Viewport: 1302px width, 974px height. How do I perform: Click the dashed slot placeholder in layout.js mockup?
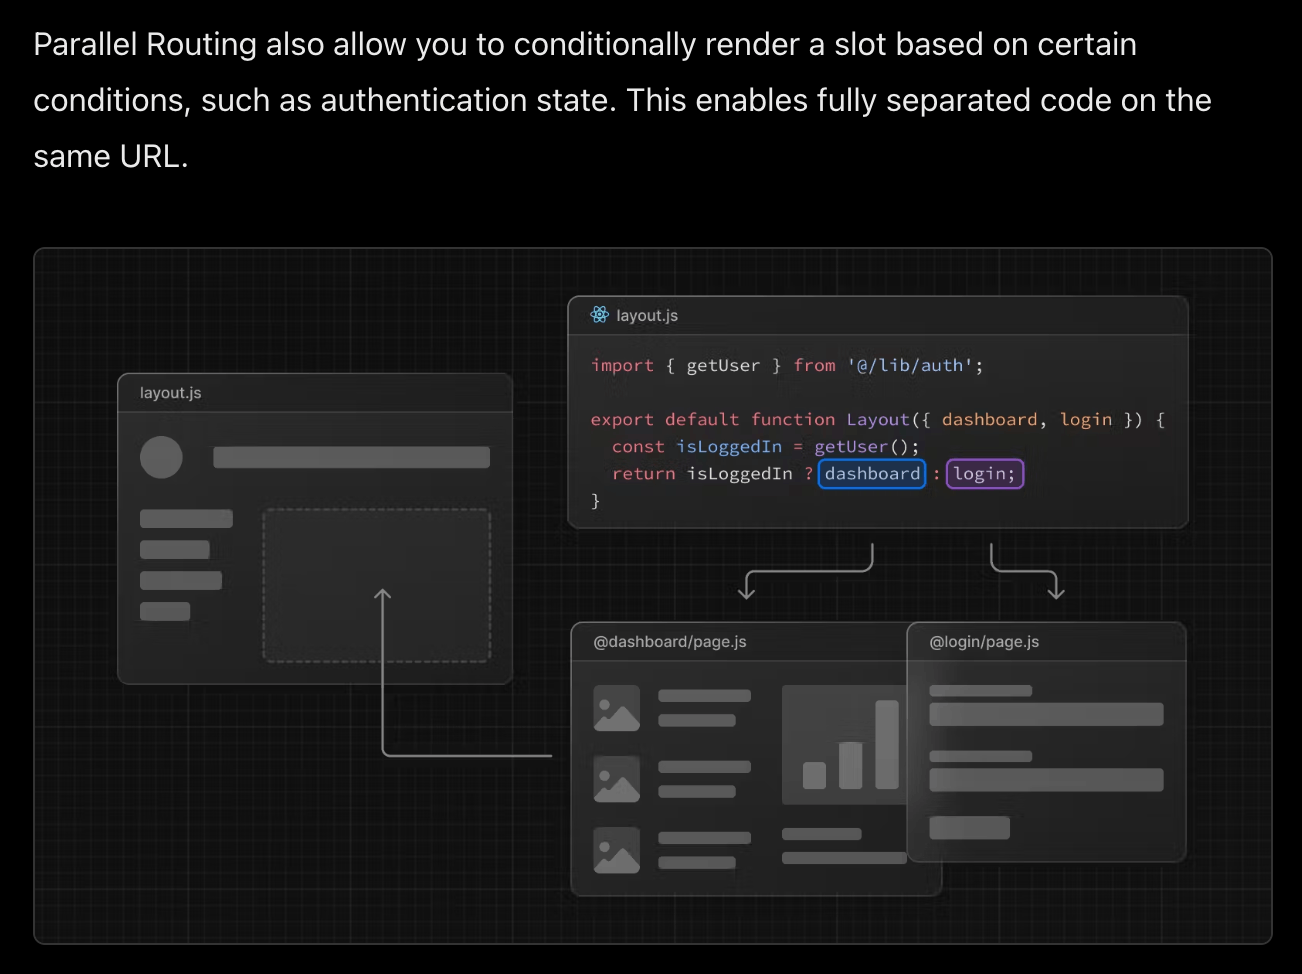tap(377, 584)
